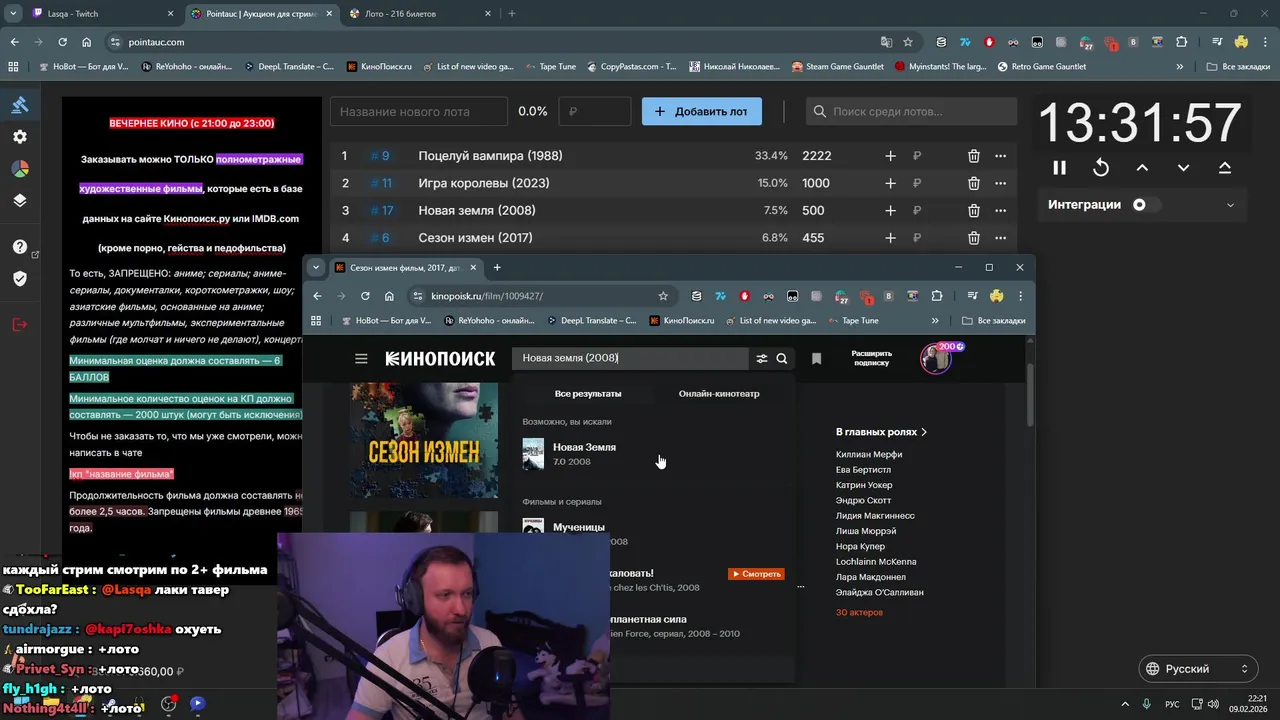This screenshot has width=1280, height=720.
Task: Decrease timer with down arrow
Action: [x=1183, y=168]
